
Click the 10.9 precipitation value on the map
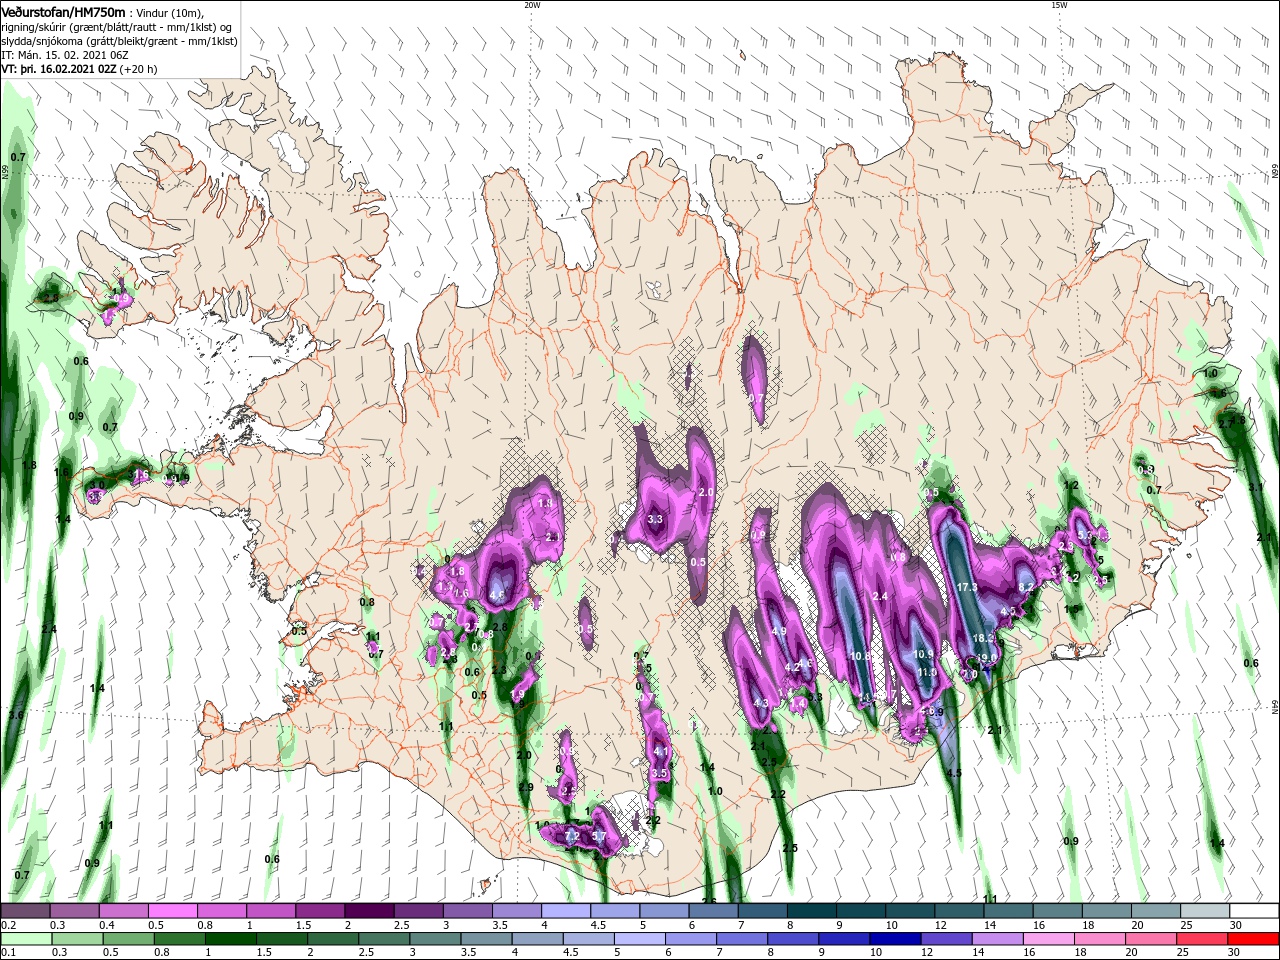[923, 655]
